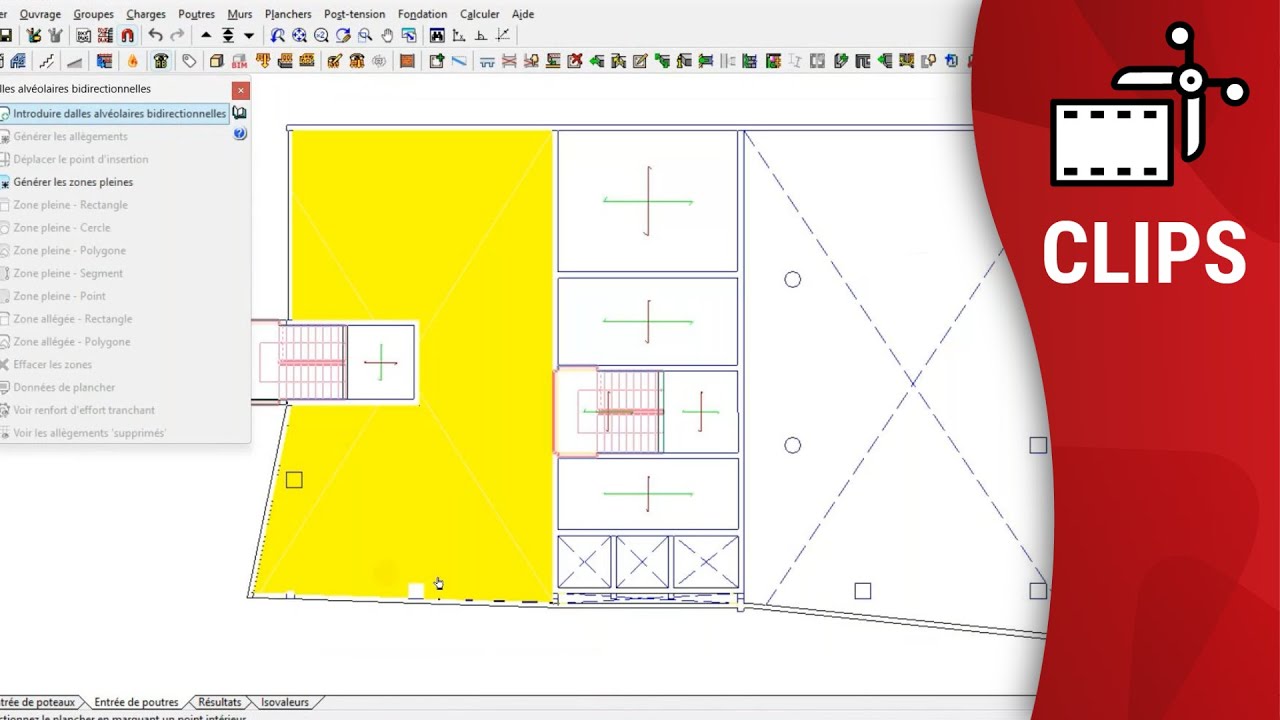The image size is (1280, 720).
Task: Go up one floor with the up arrow
Action: coord(206,35)
